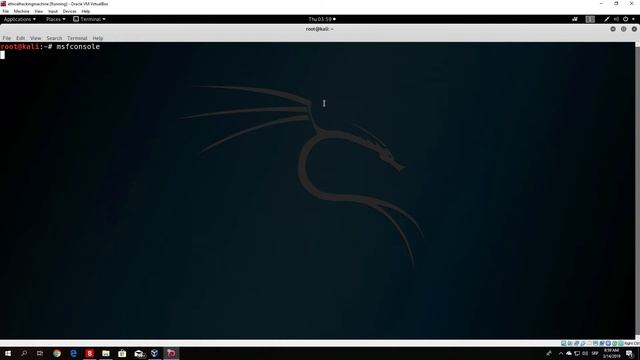This screenshot has height=360, width=640.
Task: Click the first VirtualBox status bar indicator icon
Action: point(563,344)
